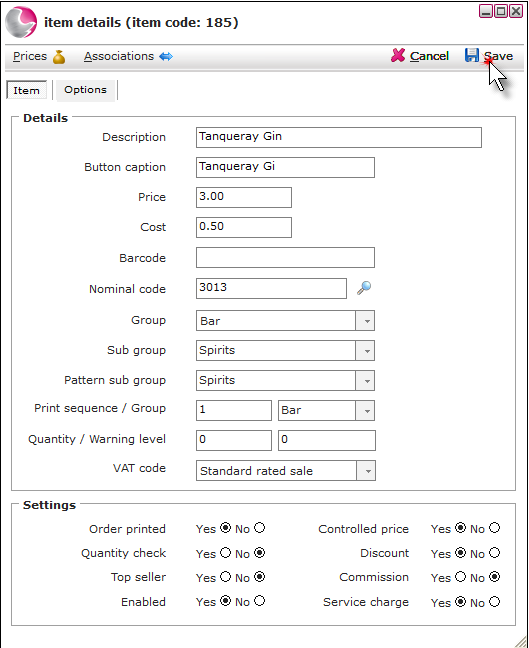Click the application logo in title bar

21,22
